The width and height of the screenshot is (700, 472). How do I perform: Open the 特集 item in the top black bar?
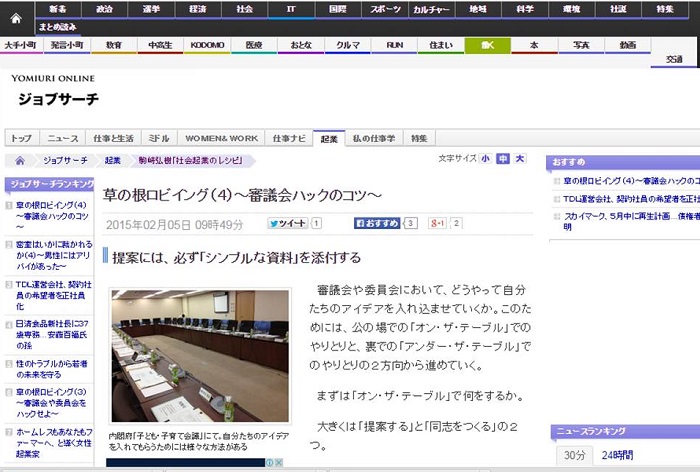click(x=665, y=9)
